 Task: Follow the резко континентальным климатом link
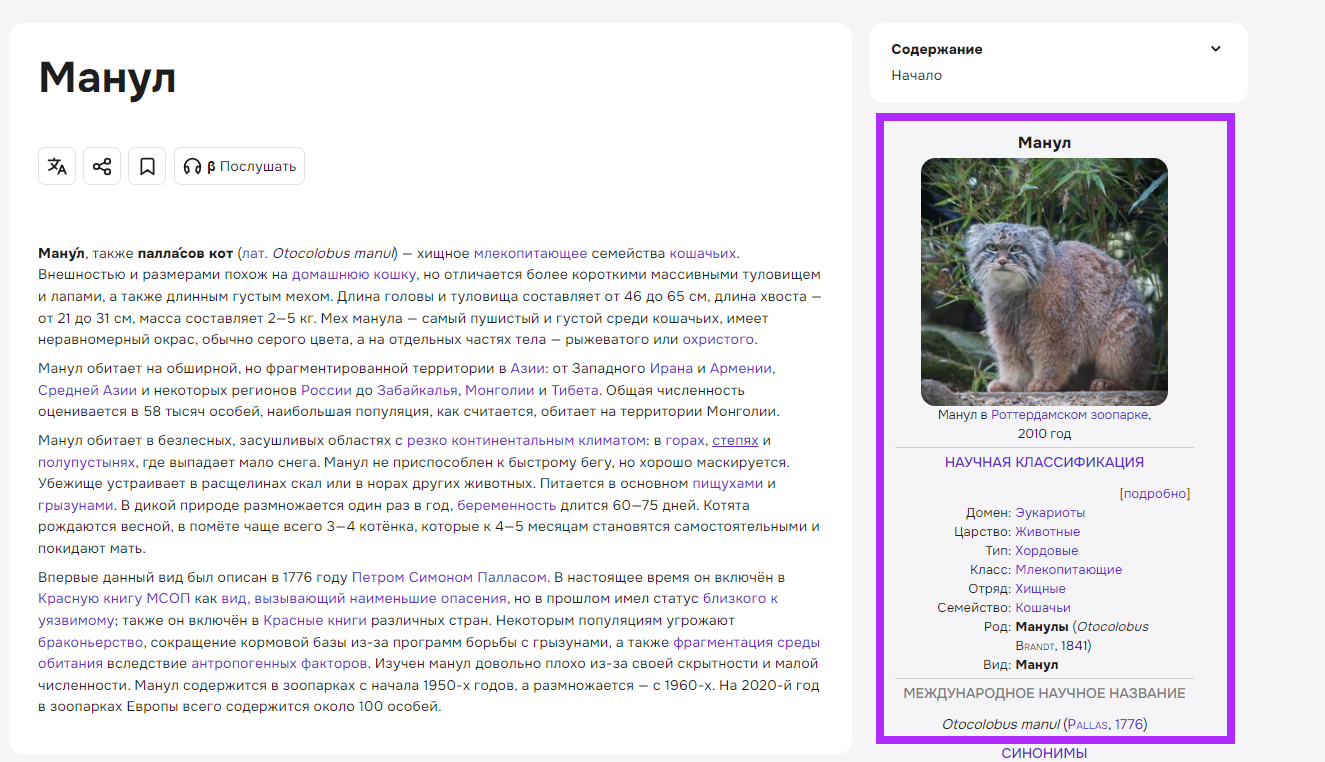point(527,440)
